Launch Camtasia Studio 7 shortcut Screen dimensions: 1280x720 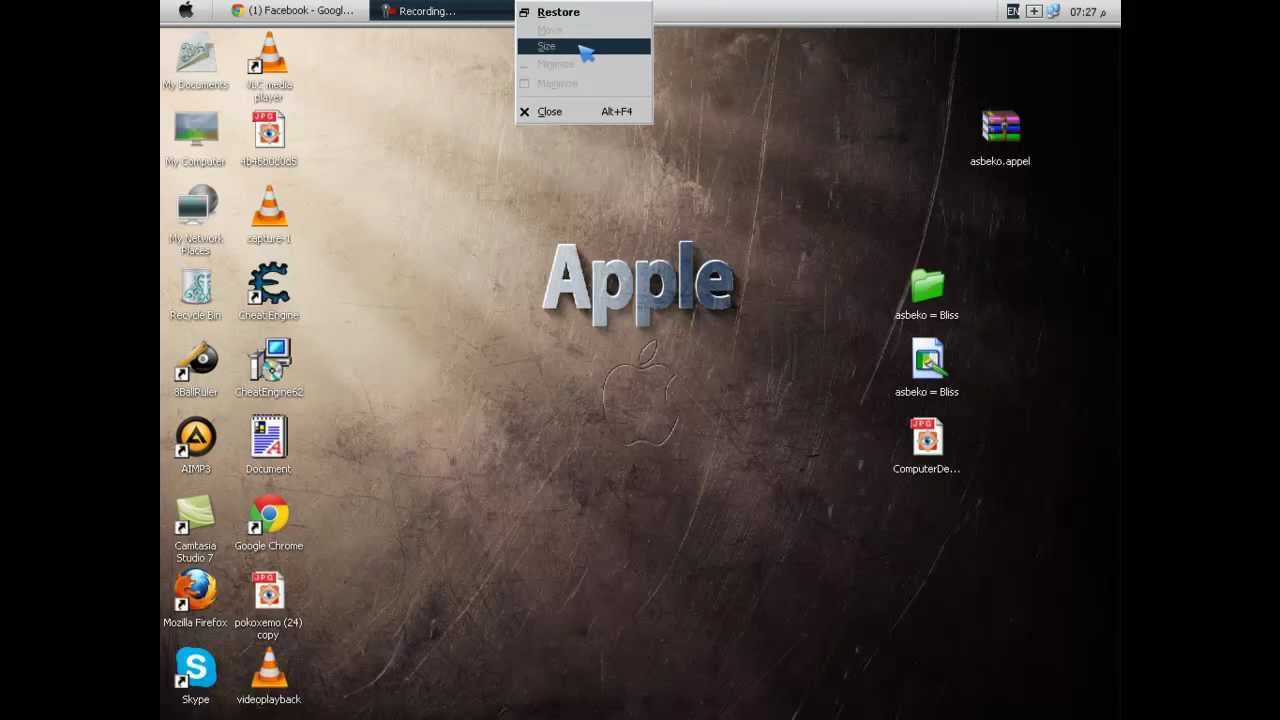[x=196, y=529]
